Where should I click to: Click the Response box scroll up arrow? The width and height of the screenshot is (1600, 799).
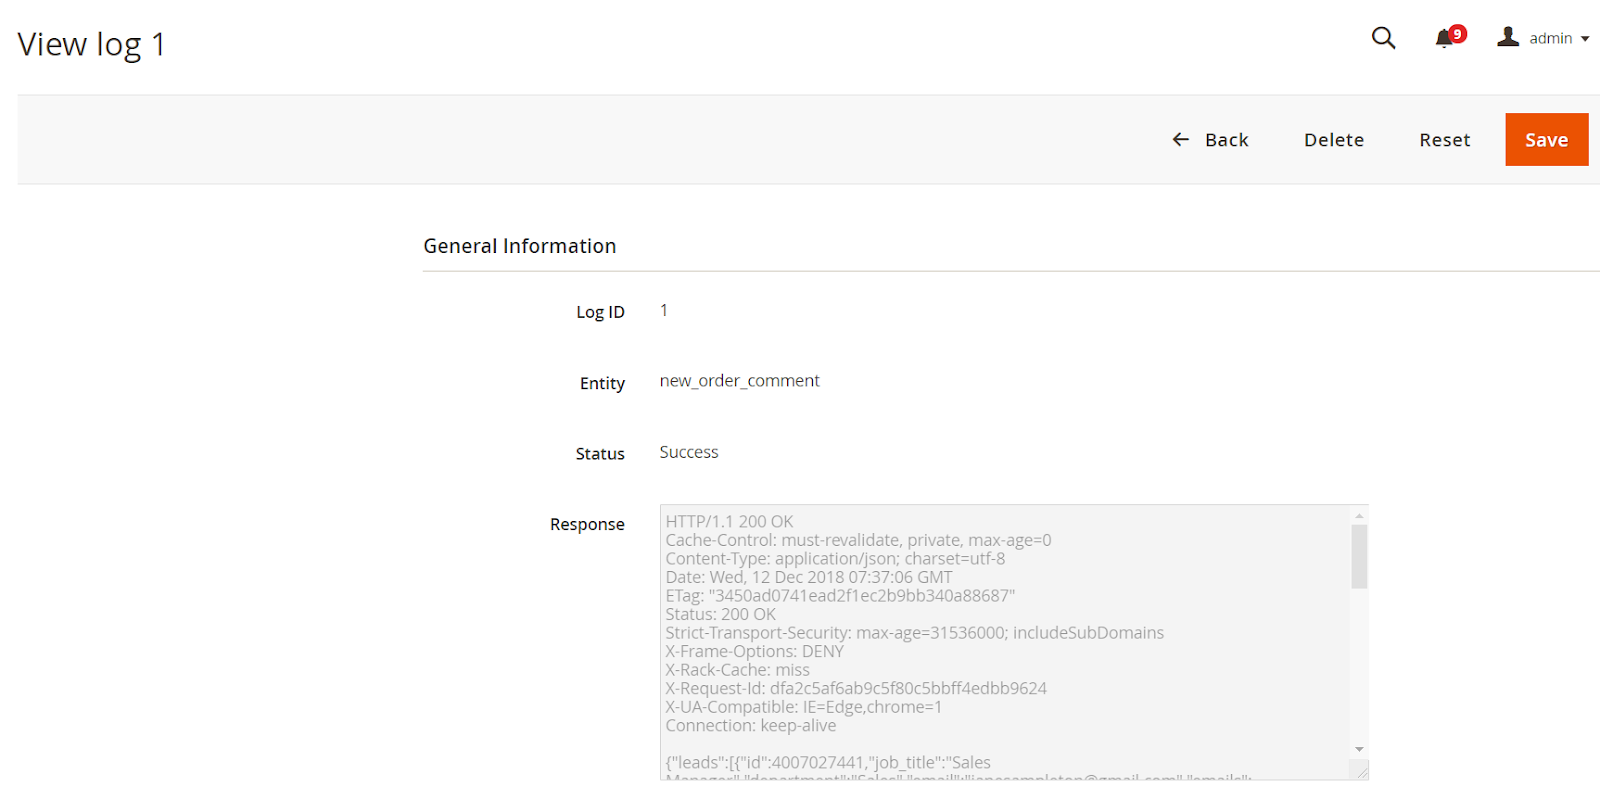click(1359, 516)
